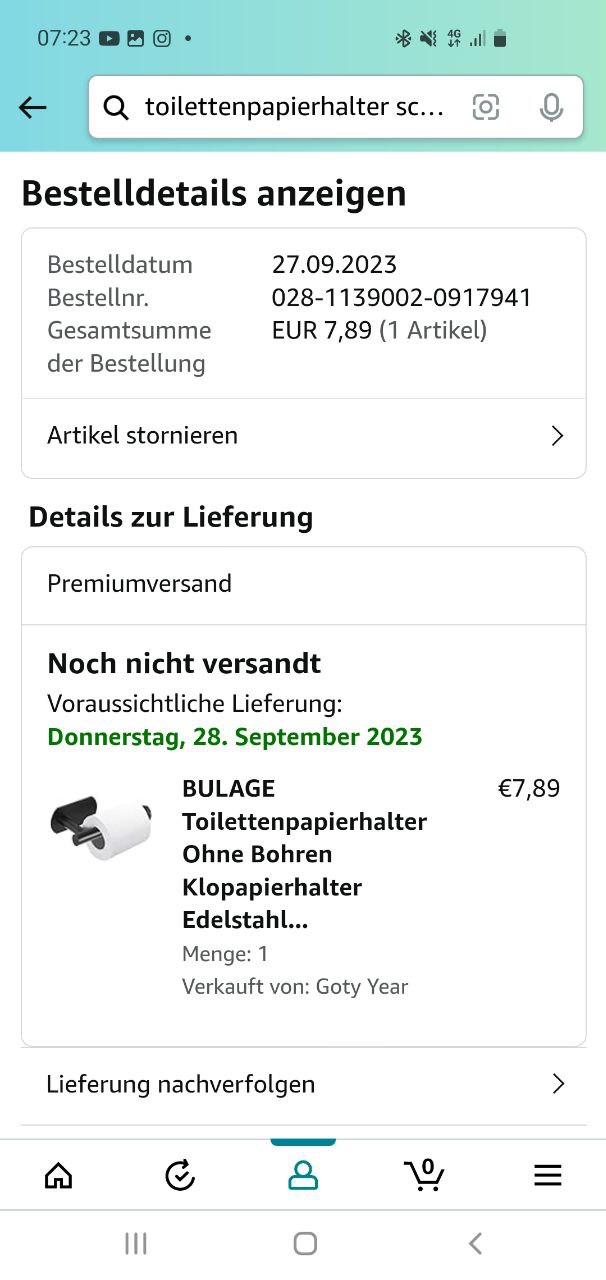Start voice search with microphone icon
Viewport: 606px width, 1280px height.
click(551, 108)
